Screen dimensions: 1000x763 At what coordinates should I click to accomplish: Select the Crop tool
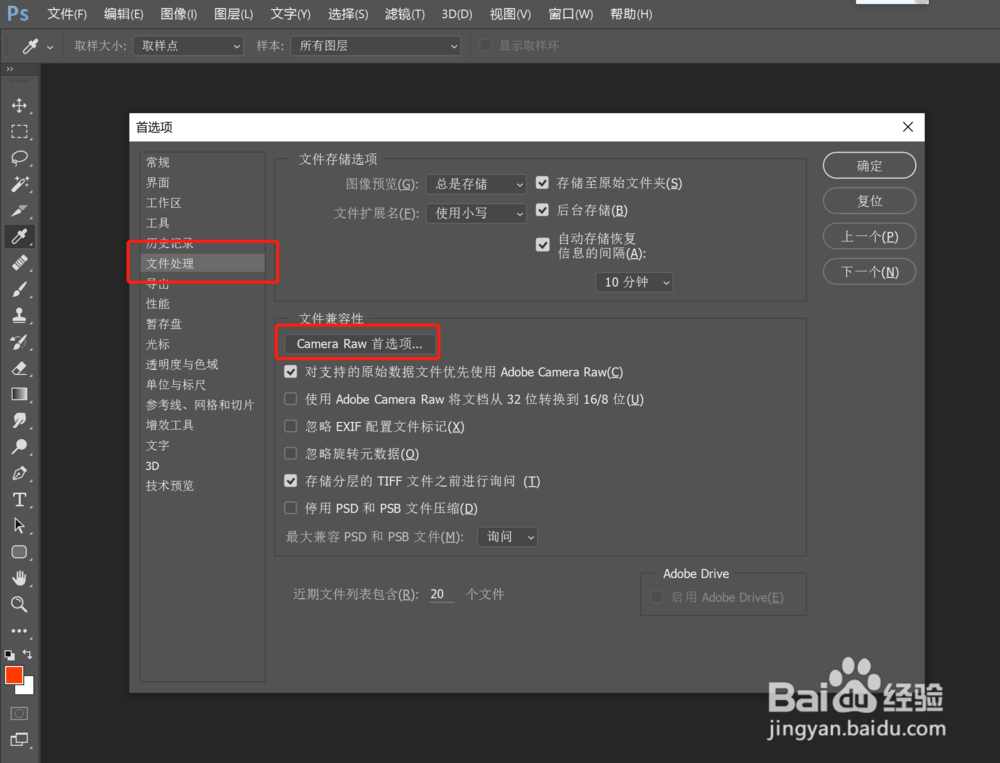click(x=19, y=210)
